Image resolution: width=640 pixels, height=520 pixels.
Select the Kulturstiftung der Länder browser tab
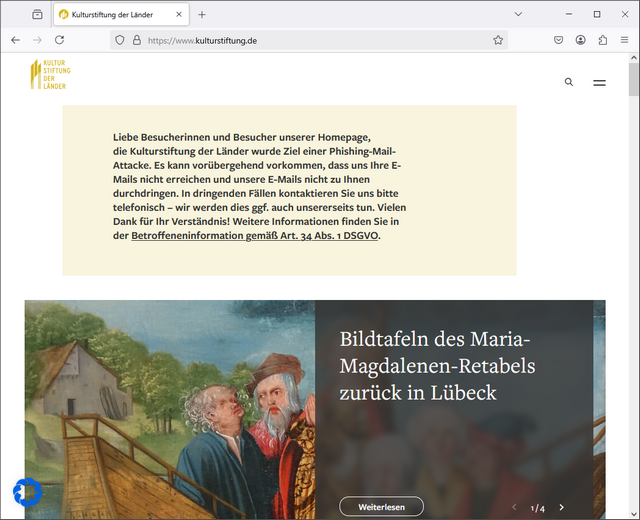click(121, 14)
